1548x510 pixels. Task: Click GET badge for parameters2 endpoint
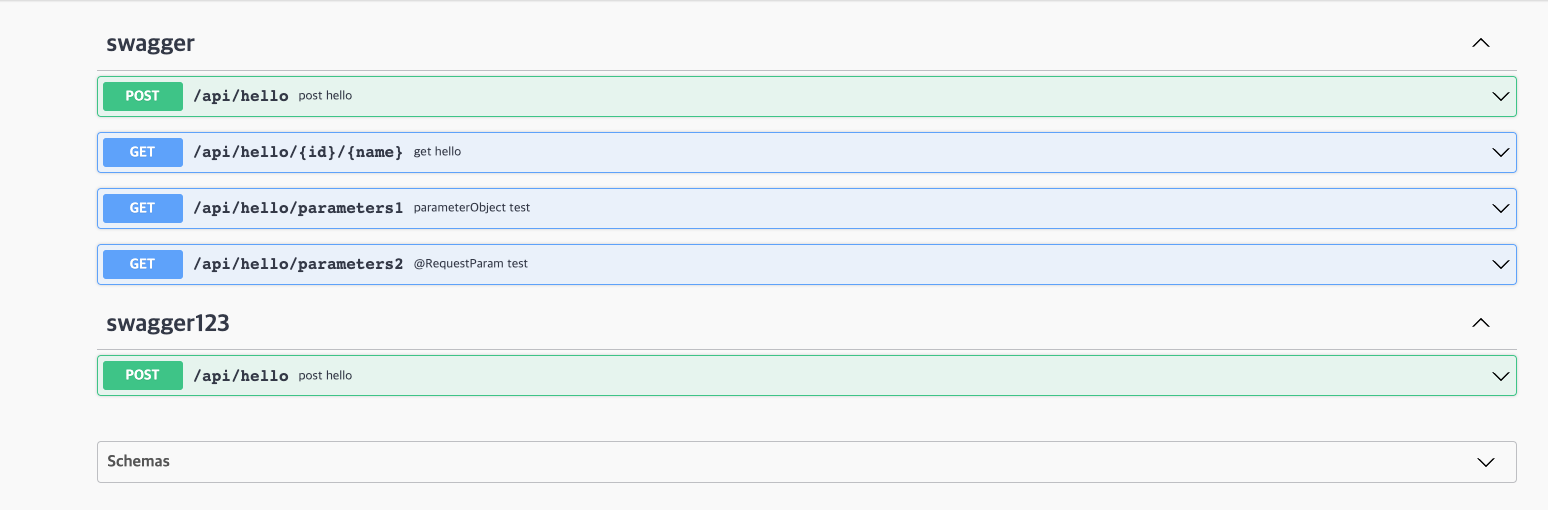[143, 264]
